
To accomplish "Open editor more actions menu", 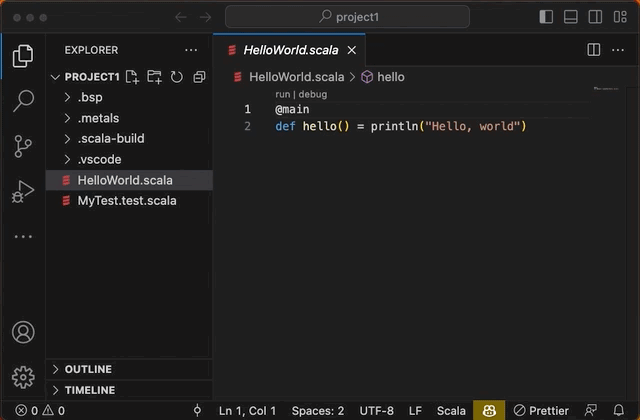I will click(618, 50).
